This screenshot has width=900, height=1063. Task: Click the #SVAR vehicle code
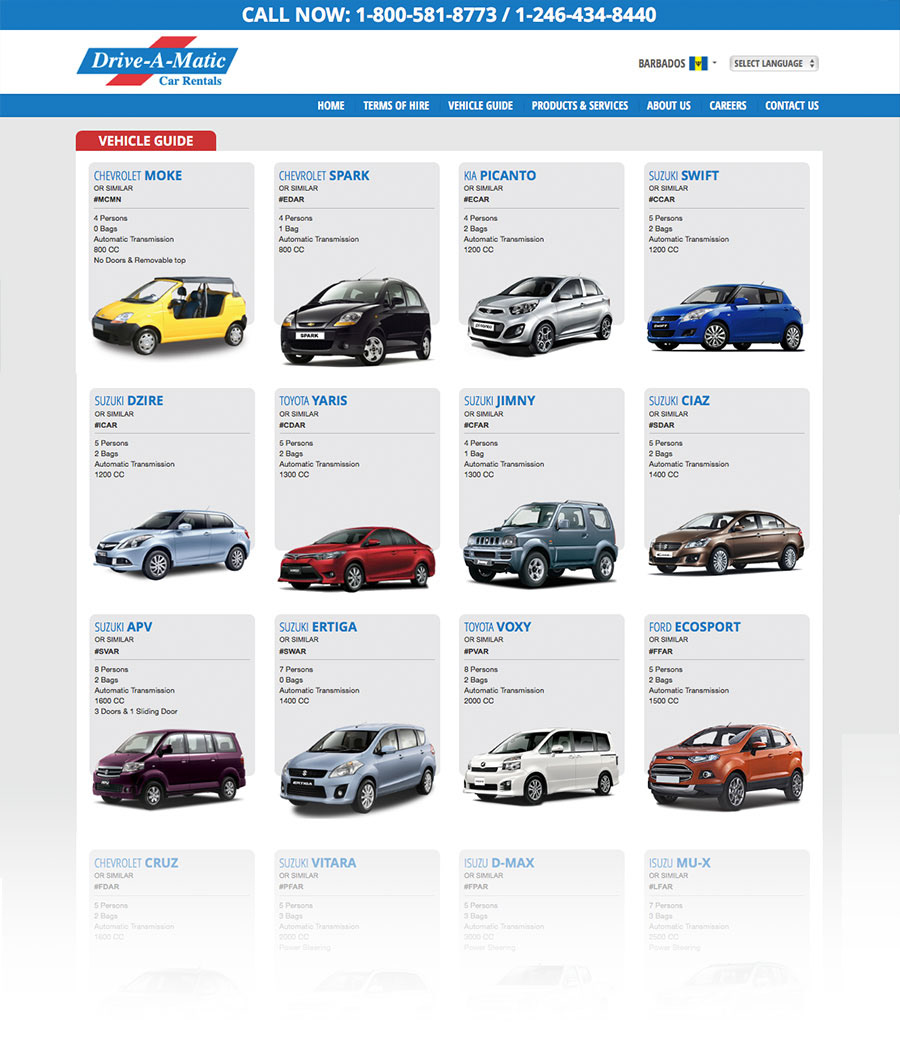[x=106, y=651]
